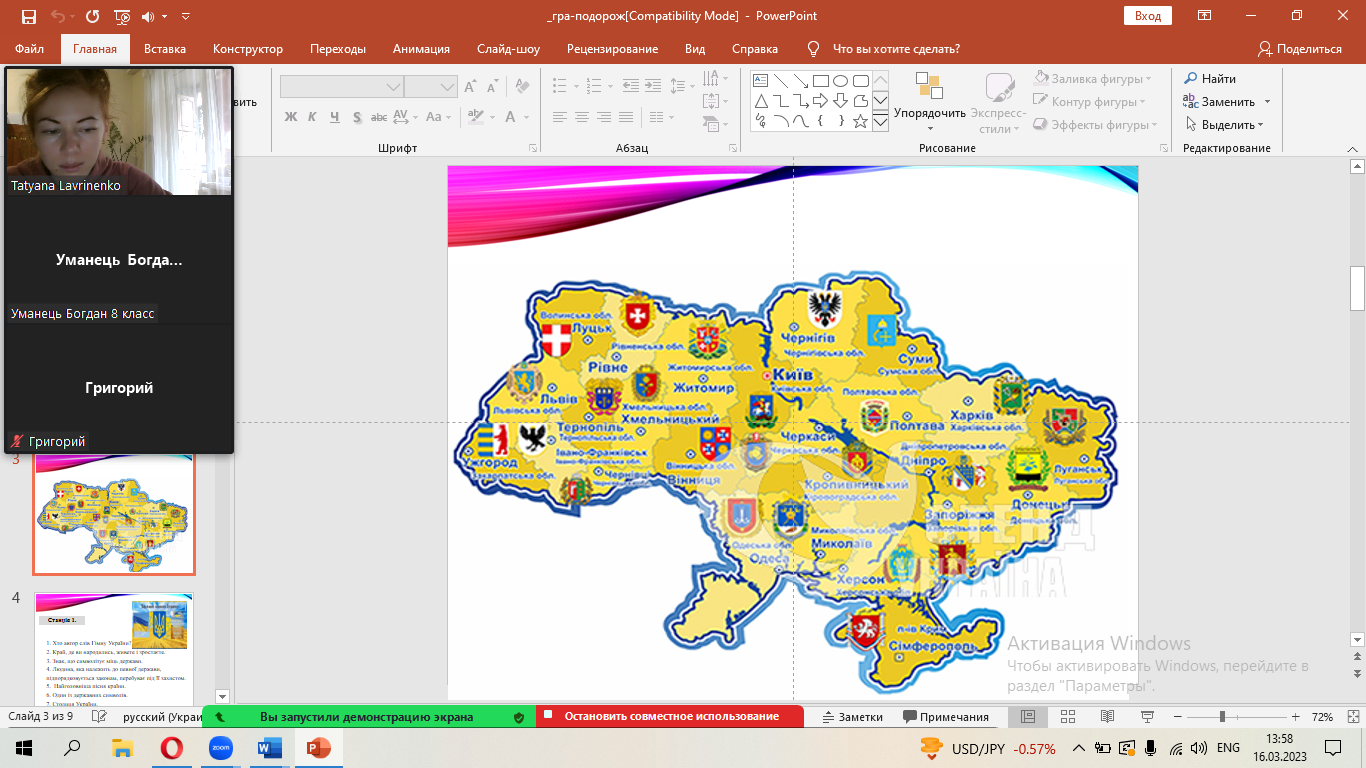Switch to the Анимация tab

coord(421,49)
